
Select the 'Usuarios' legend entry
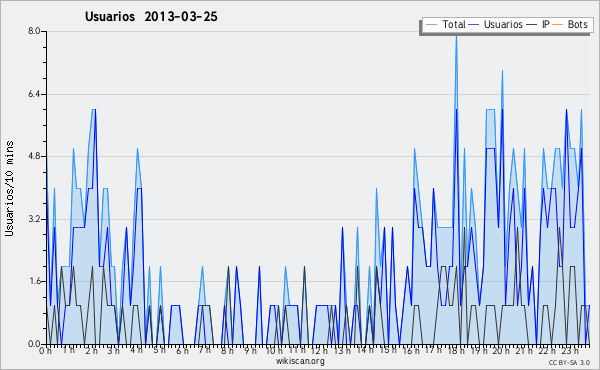496,24
